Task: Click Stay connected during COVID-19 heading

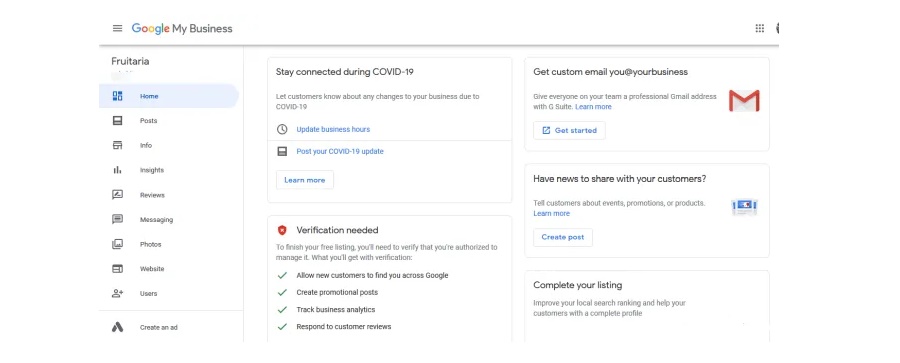Action: pyautogui.click(x=345, y=72)
